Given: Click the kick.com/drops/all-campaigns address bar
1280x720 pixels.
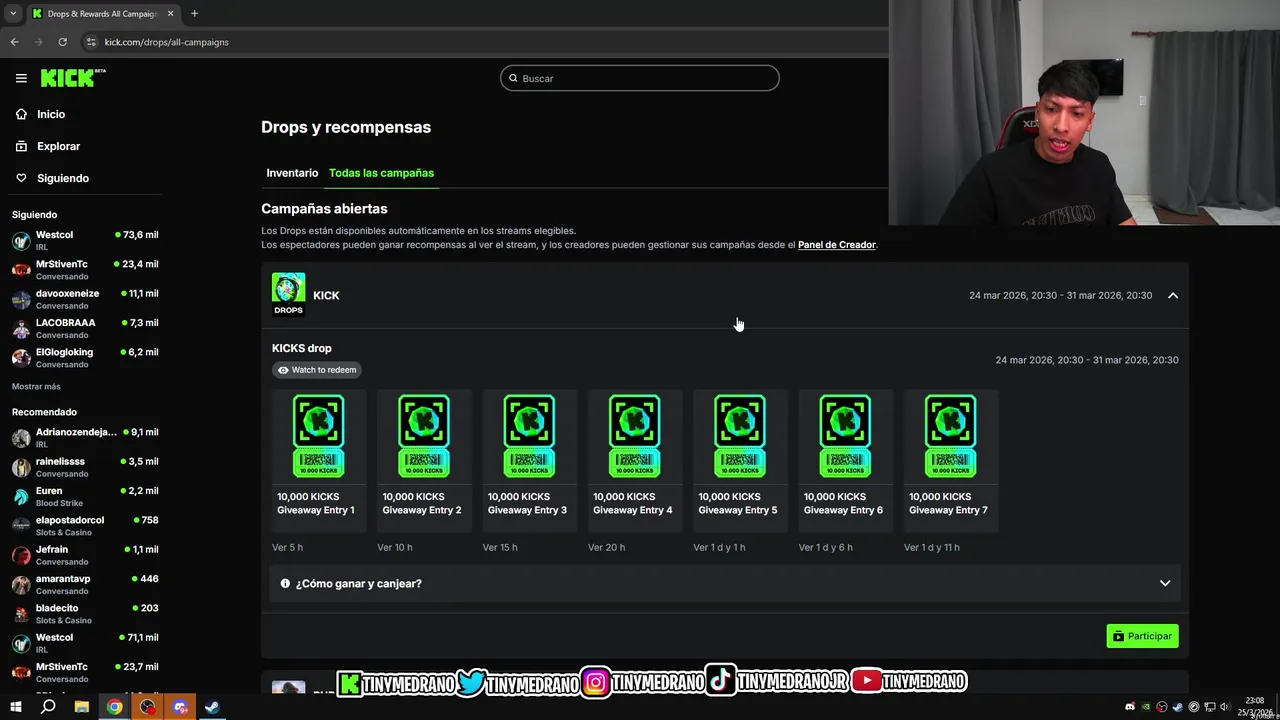Looking at the screenshot, I should (166, 42).
